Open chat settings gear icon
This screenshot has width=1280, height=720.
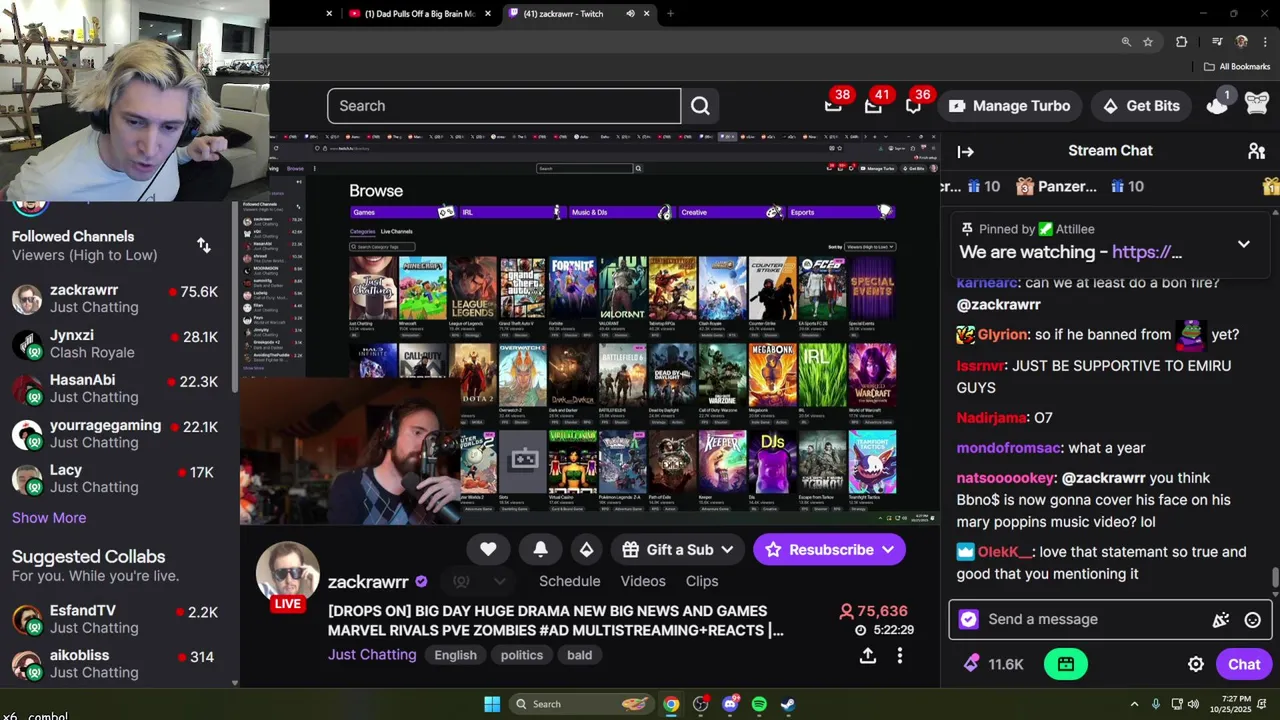tap(1195, 664)
